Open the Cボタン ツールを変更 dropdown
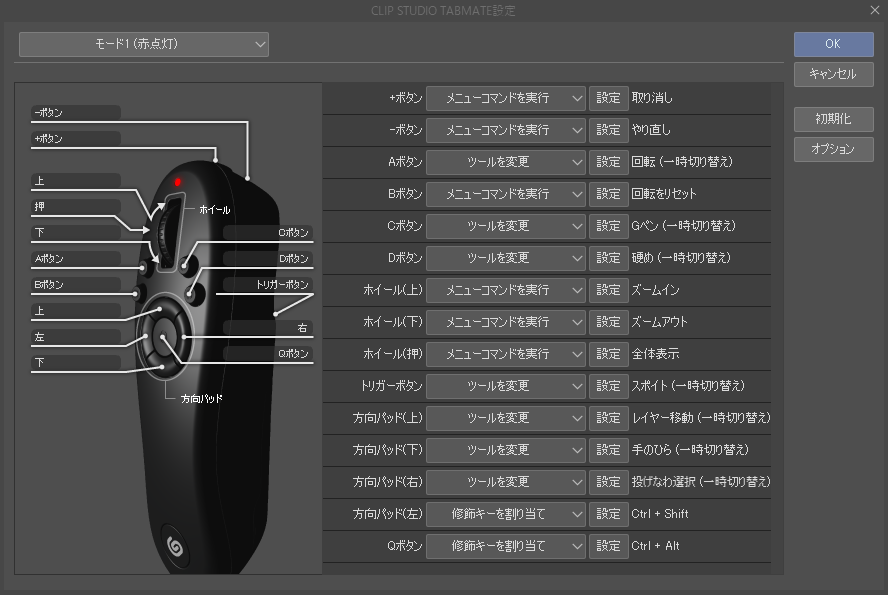The image size is (888, 595). click(505, 226)
